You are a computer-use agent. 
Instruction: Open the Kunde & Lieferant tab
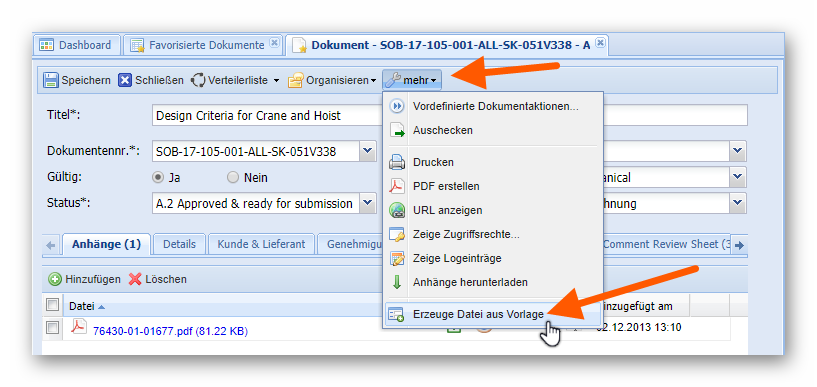tap(261, 244)
